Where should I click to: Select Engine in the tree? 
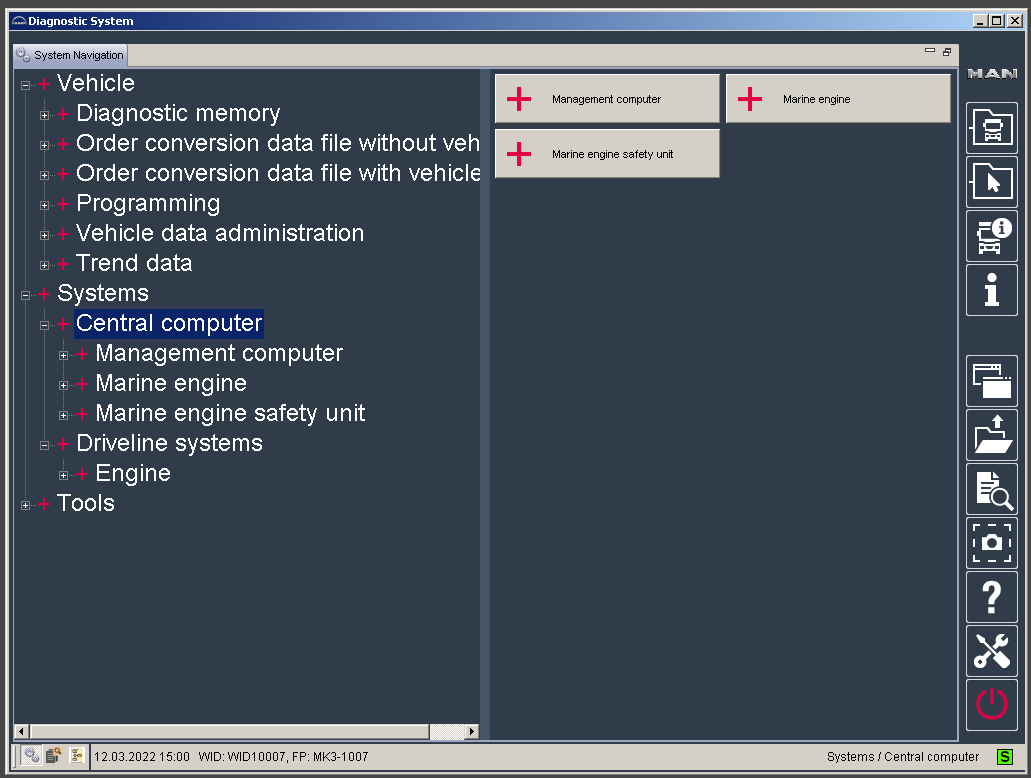tap(133, 474)
